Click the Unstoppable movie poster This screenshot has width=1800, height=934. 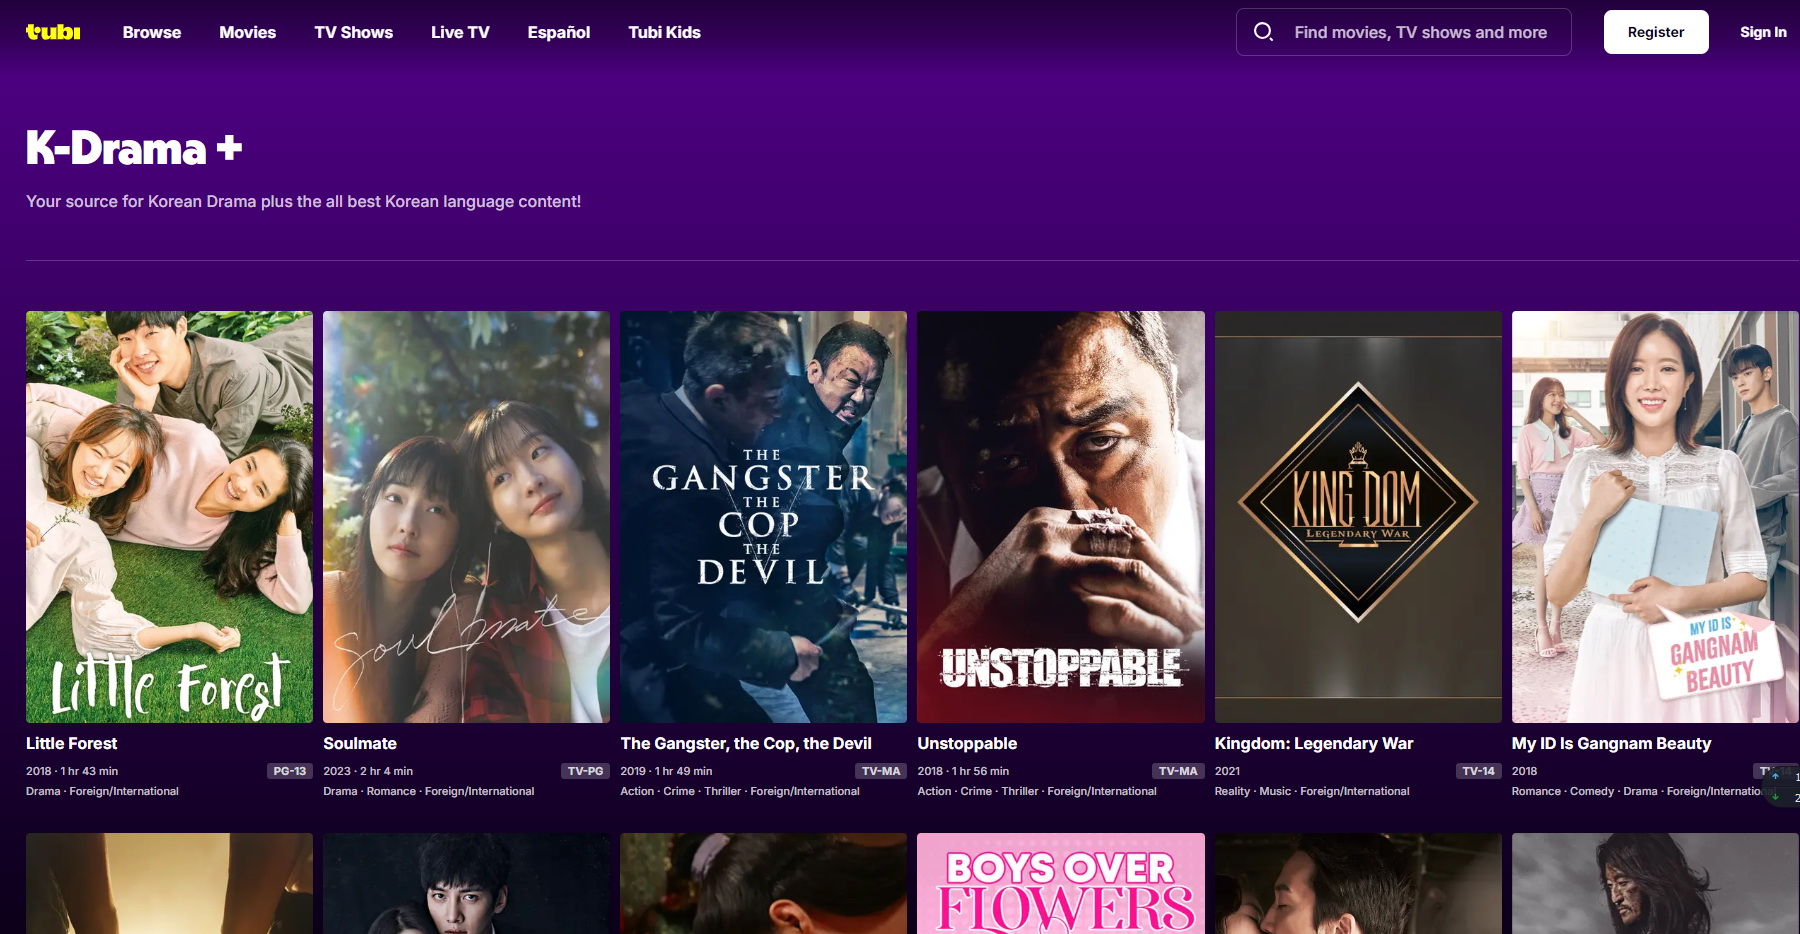pyautogui.click(x=1060, y=516)
